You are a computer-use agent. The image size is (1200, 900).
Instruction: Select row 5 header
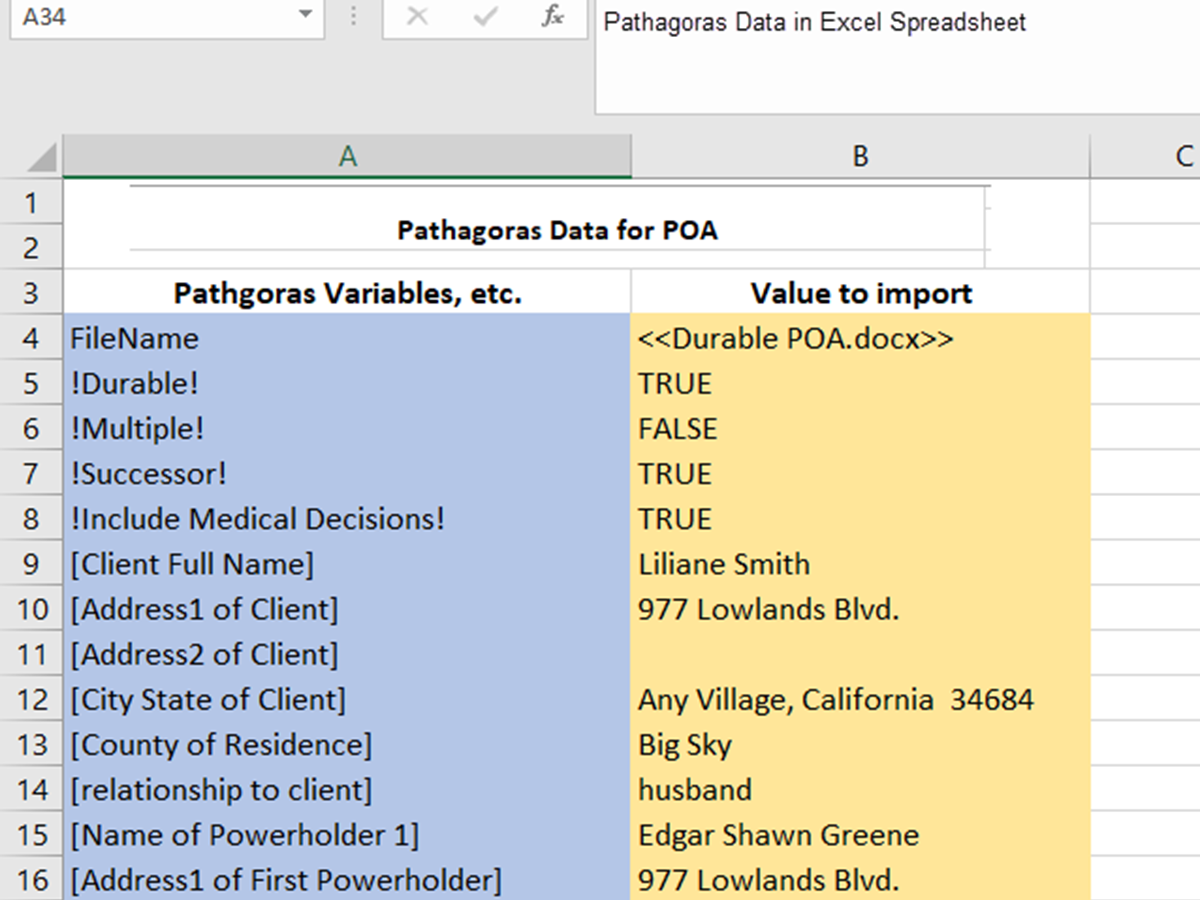pos(31,383)
